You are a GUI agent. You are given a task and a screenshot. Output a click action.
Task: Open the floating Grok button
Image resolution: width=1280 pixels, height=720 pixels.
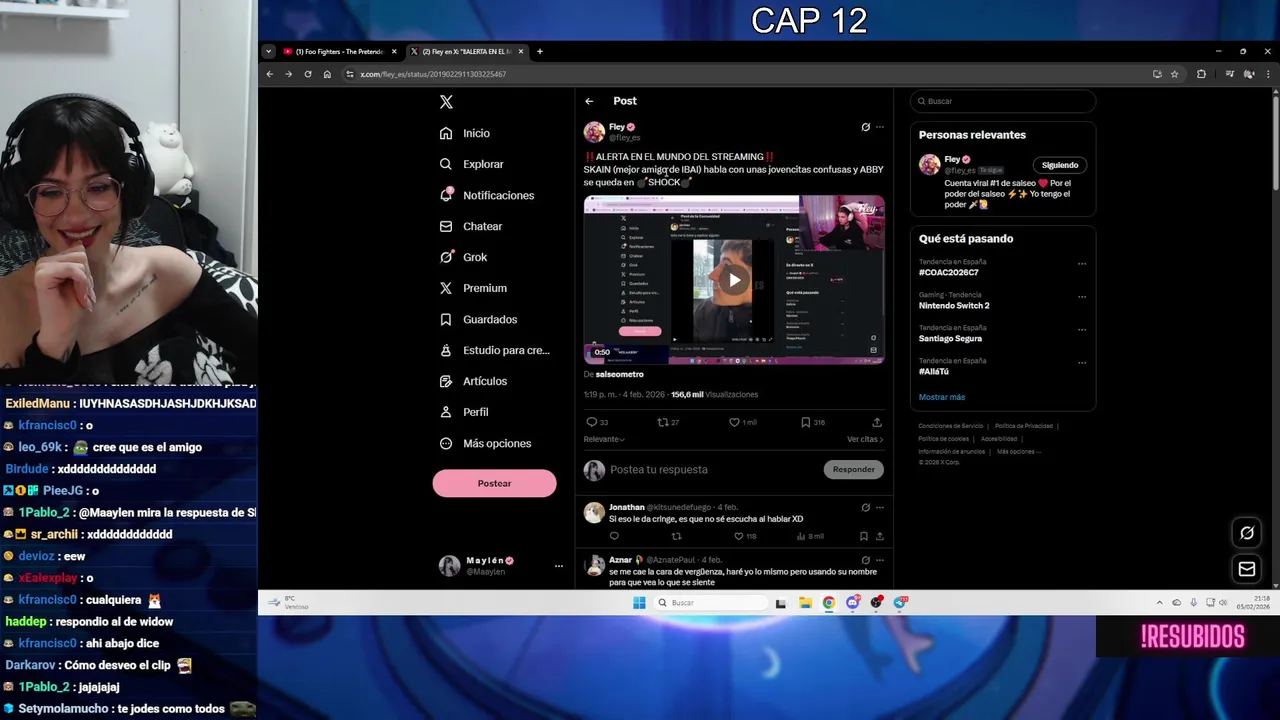1247,533
